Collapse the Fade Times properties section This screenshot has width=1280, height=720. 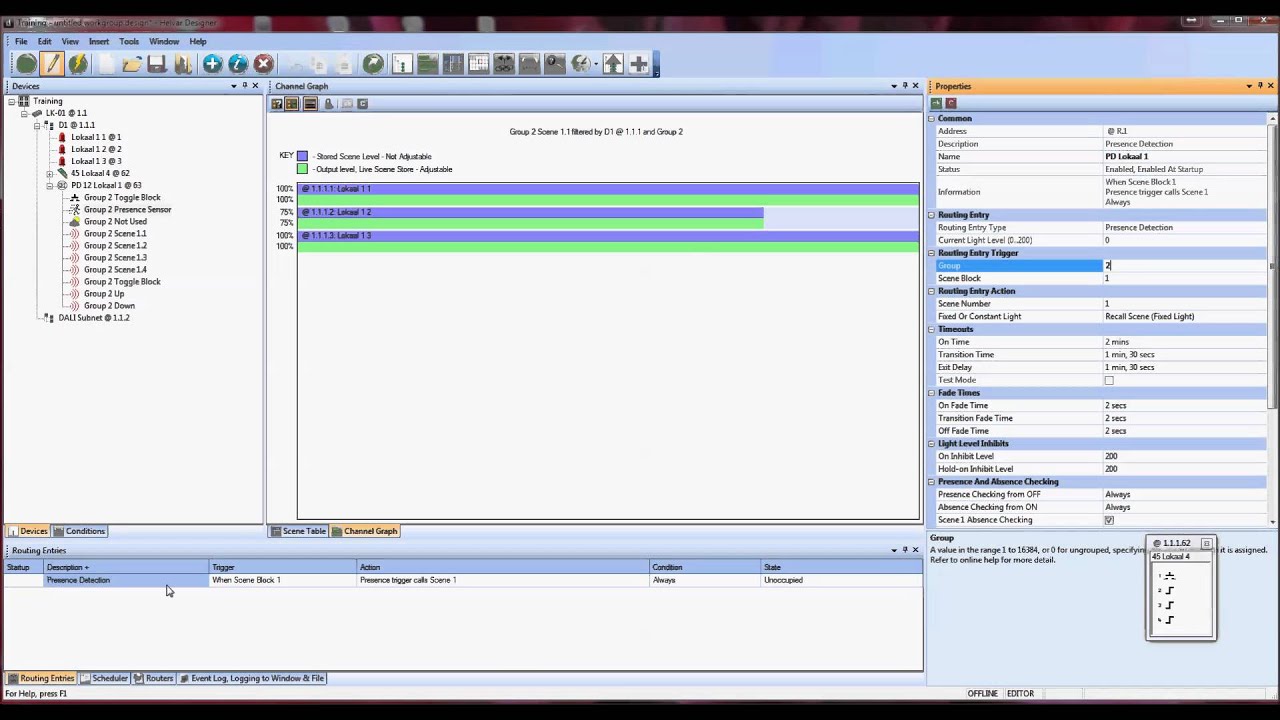point(932,393)
